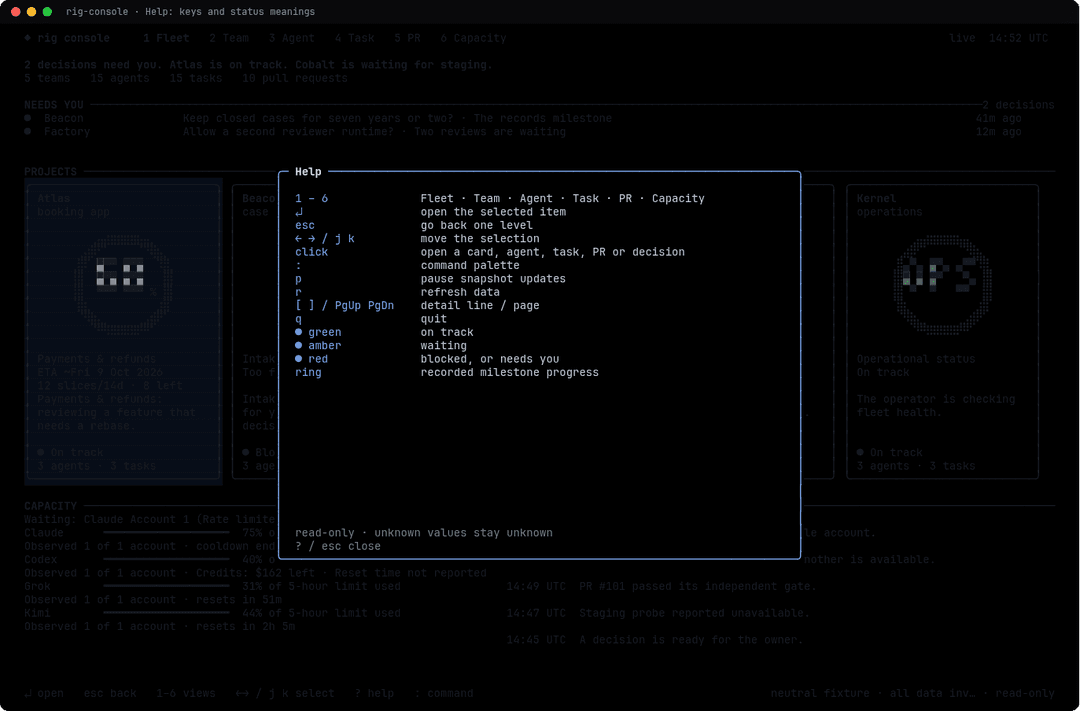Click the rig console diamond logo
The height and width of the screenshot is (711, 1080).
[x=28, y=38]
